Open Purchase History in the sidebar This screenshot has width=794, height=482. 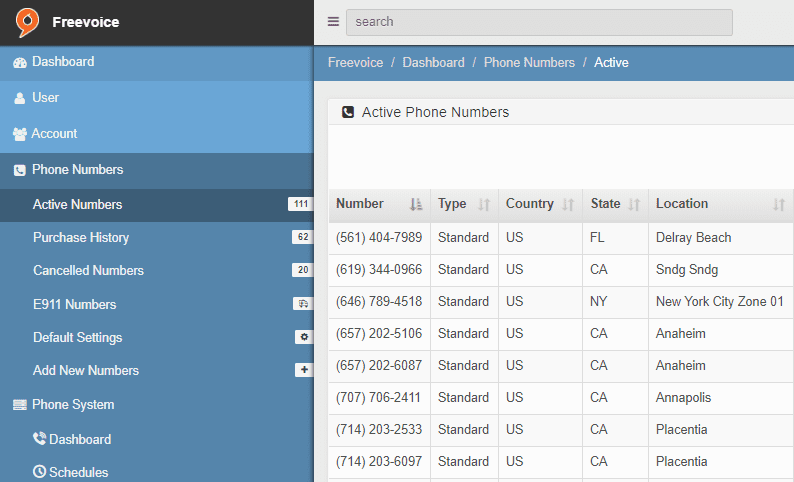pyautogui.click(x=157, y=237)
